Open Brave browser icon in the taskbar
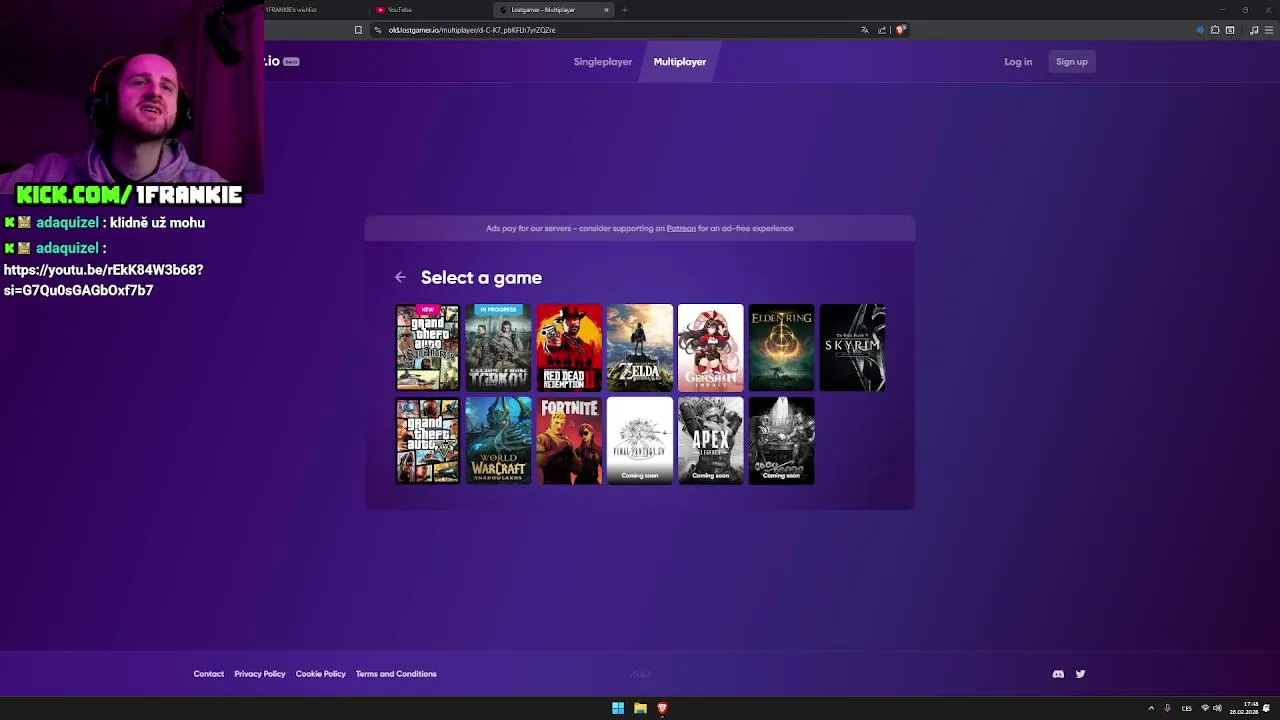 (662, 708)
